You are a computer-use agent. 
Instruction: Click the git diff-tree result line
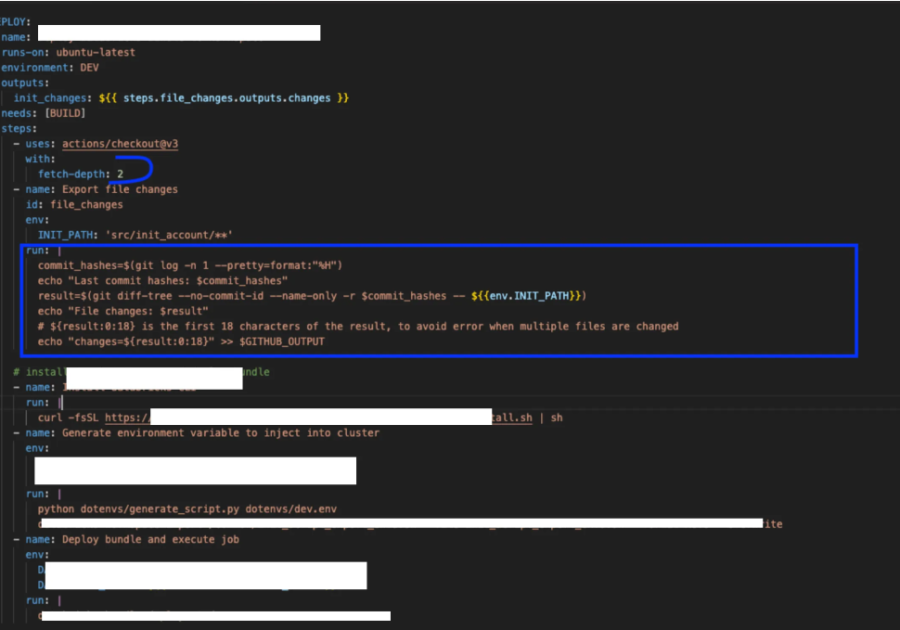click(x=310, y=296)
